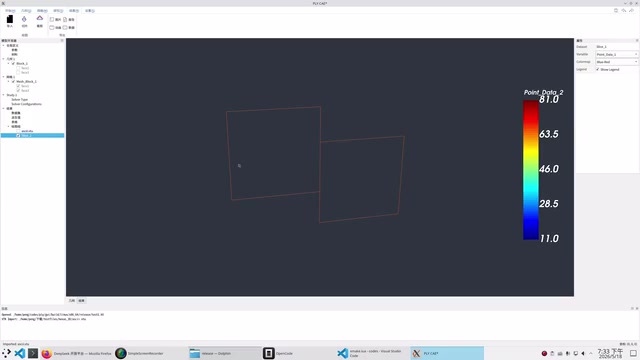Screen dimensions: 640x360
Task: Open the Variable Point_Data_2 dropdown
Action: coord(617,54)
